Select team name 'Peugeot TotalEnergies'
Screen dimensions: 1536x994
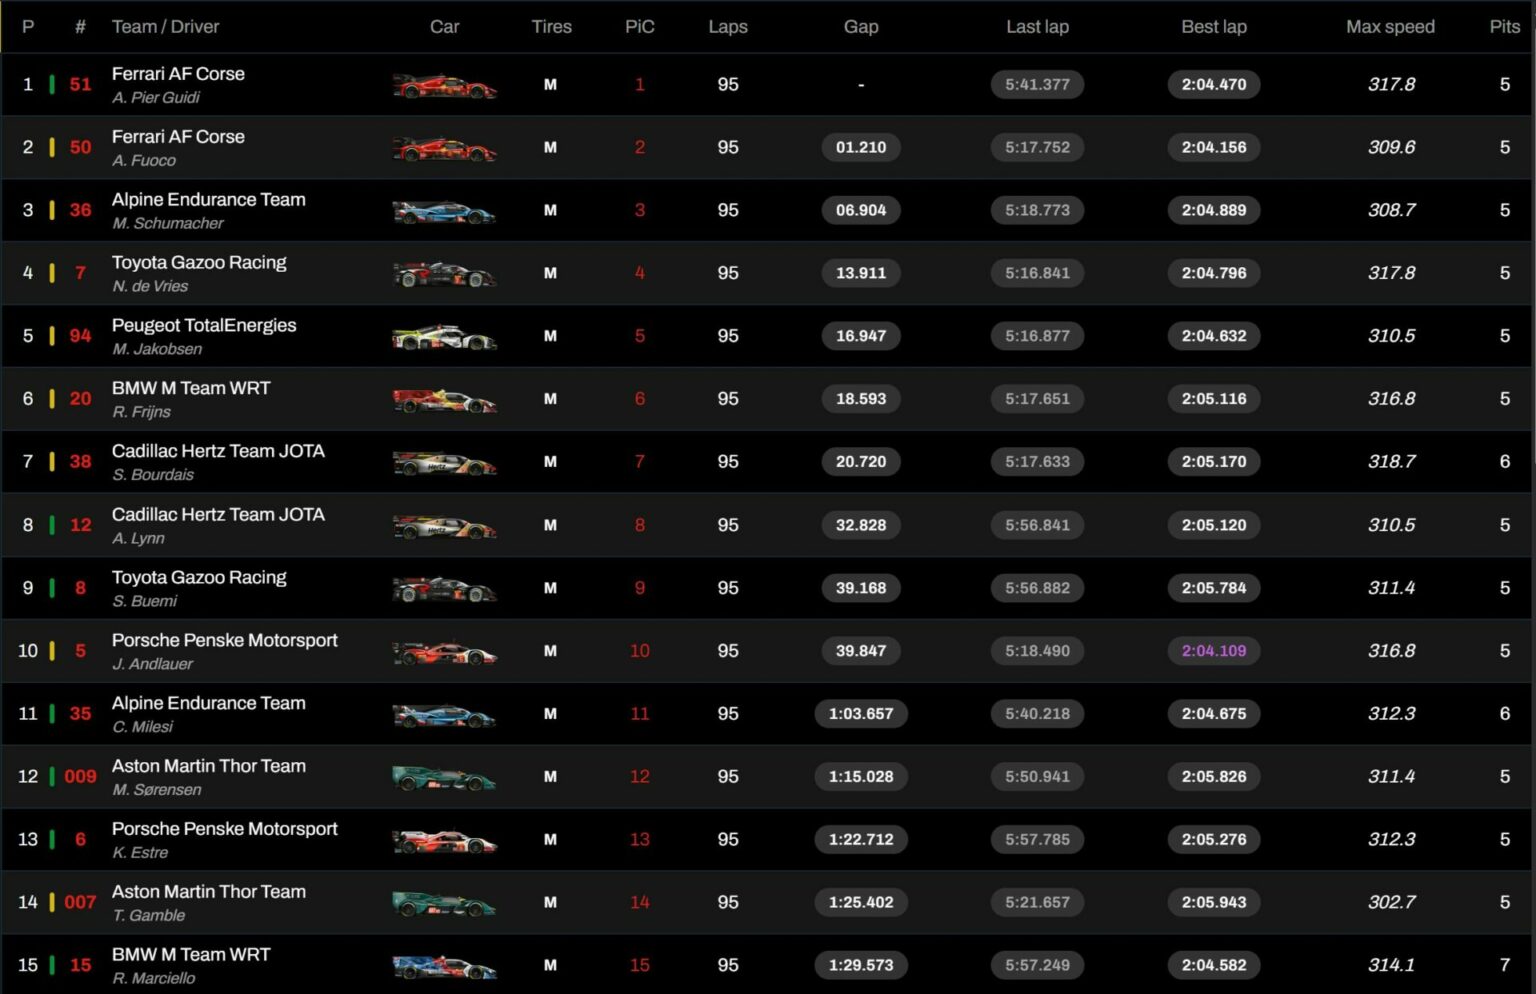(204, 326)
